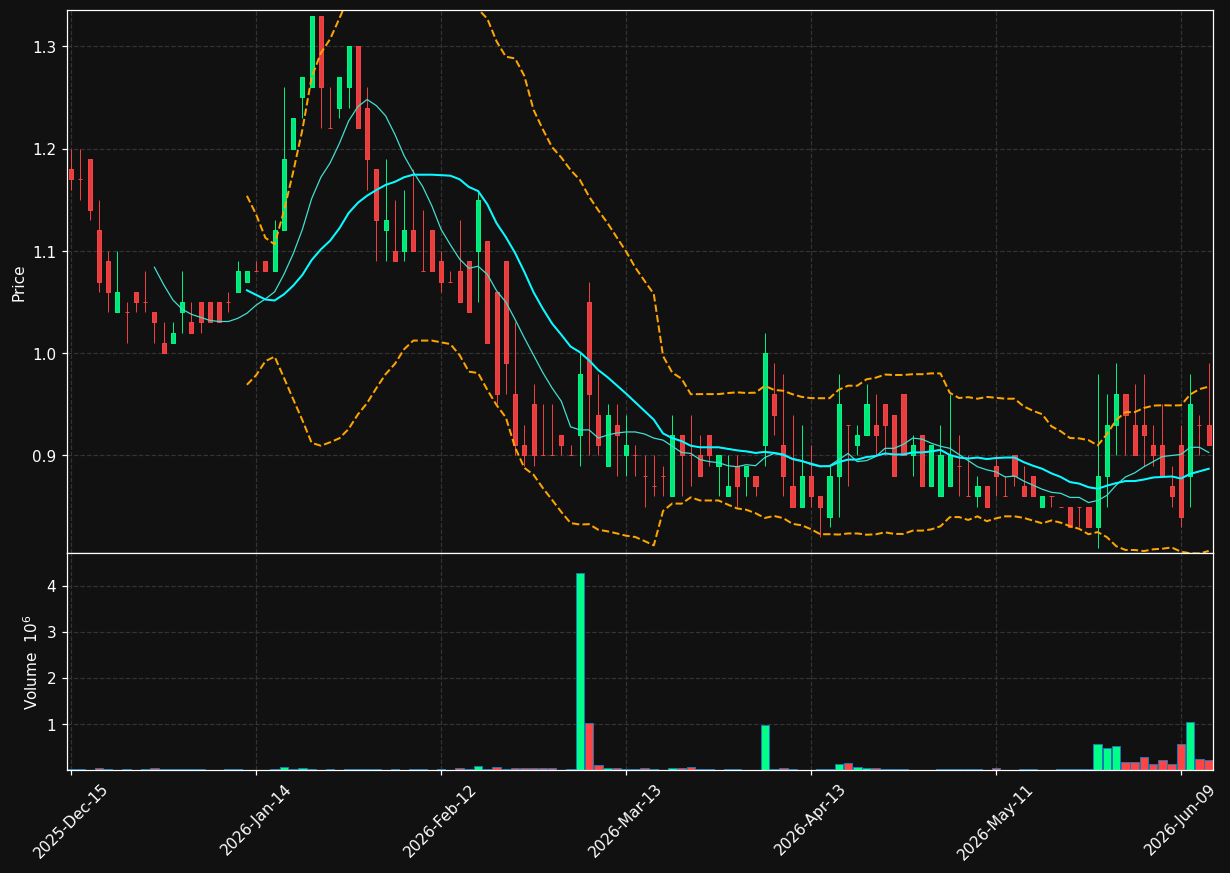Click the volume axis label 1
Viewport: 1230px width, 873px height.
(54, 724)
